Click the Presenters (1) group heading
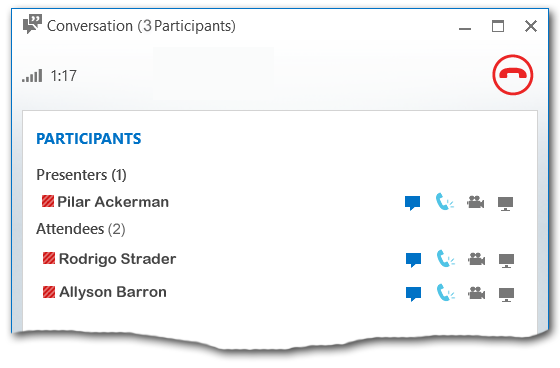The height and width of the screenshot is (368, 560). click(81, 175)
